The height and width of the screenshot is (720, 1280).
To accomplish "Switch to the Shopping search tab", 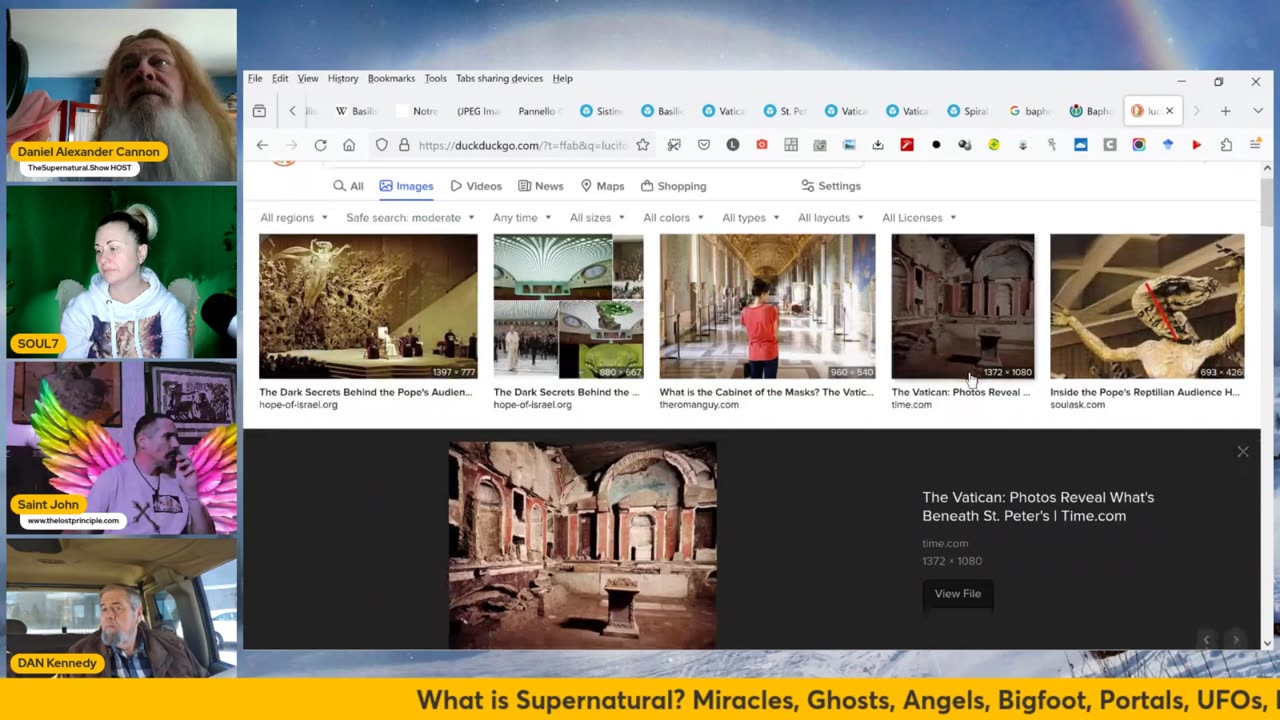I will (x=673, y=186).
